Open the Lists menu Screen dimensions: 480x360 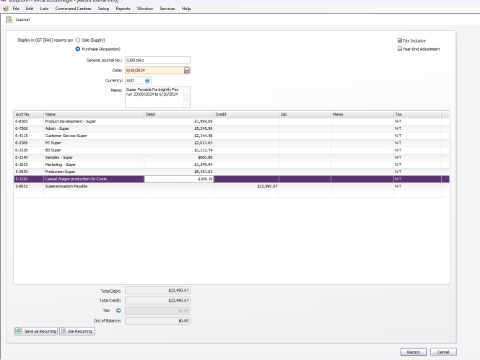click(44, 8)
